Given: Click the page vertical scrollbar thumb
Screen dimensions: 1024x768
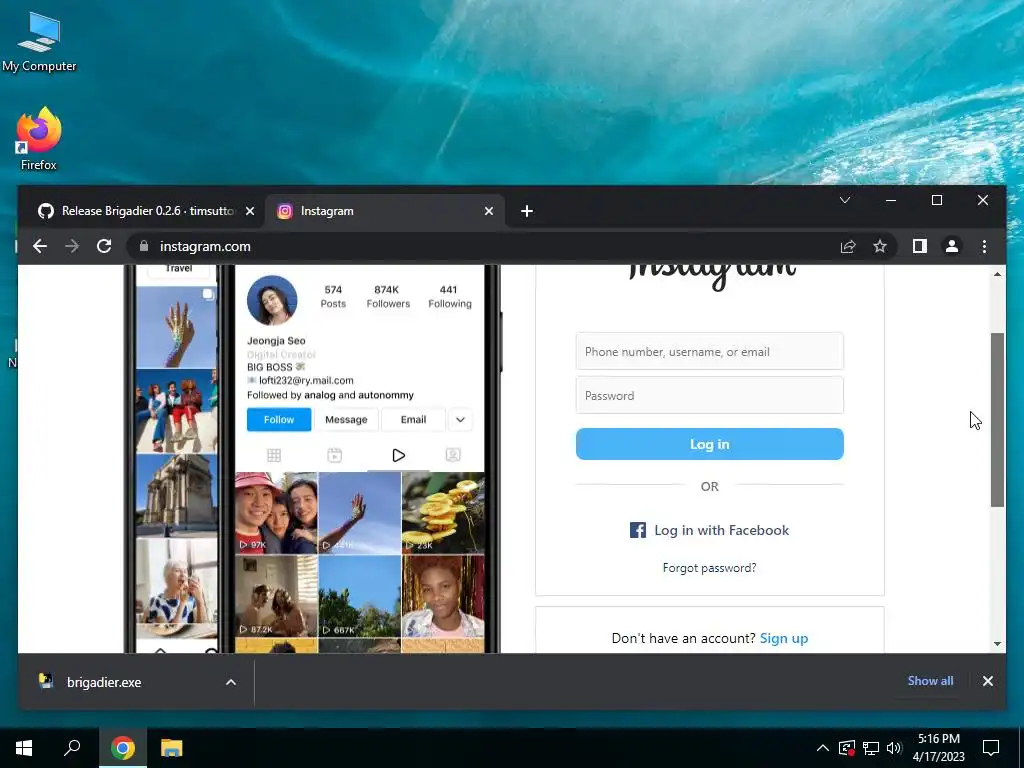Looking at the screenshot, I should tap(997, 419).
